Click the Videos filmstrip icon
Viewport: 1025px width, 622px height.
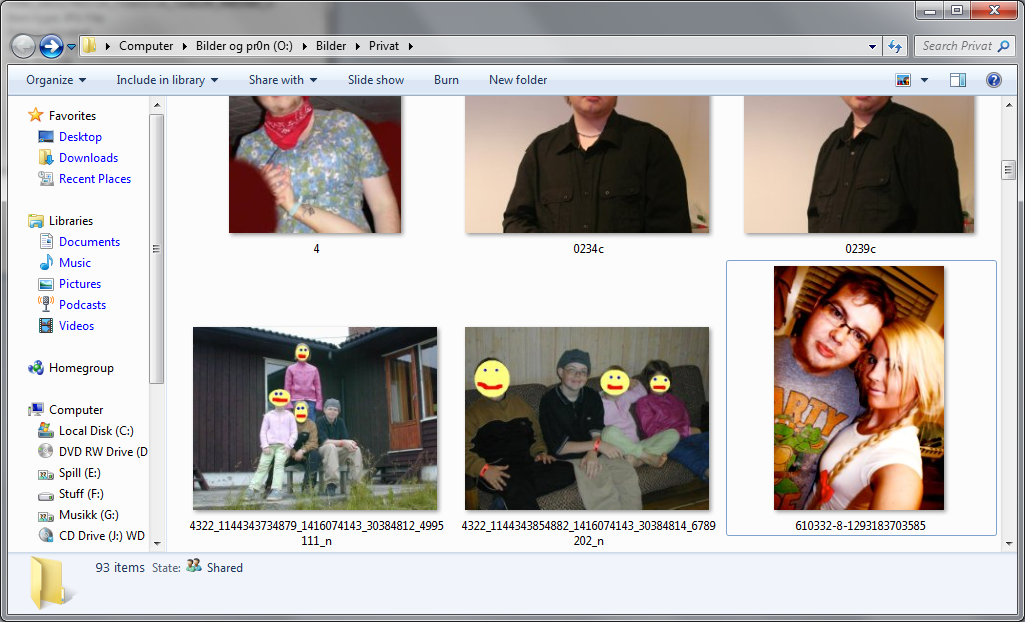point(46,325)
